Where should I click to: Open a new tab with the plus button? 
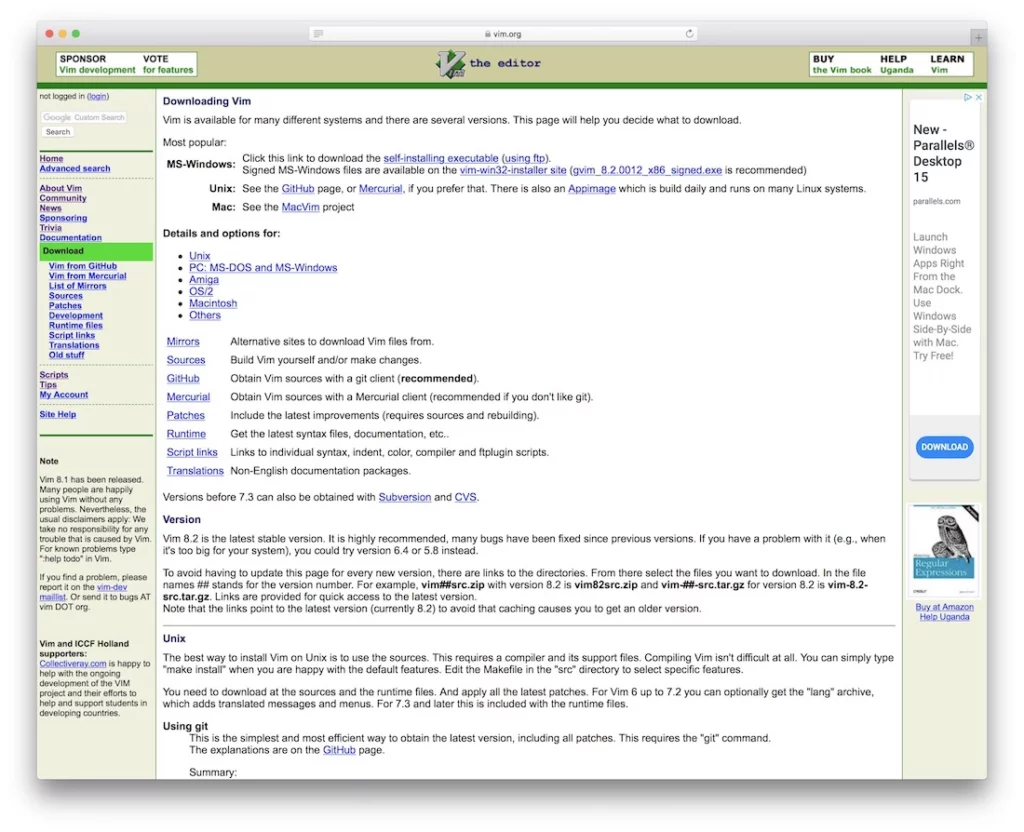978,38
